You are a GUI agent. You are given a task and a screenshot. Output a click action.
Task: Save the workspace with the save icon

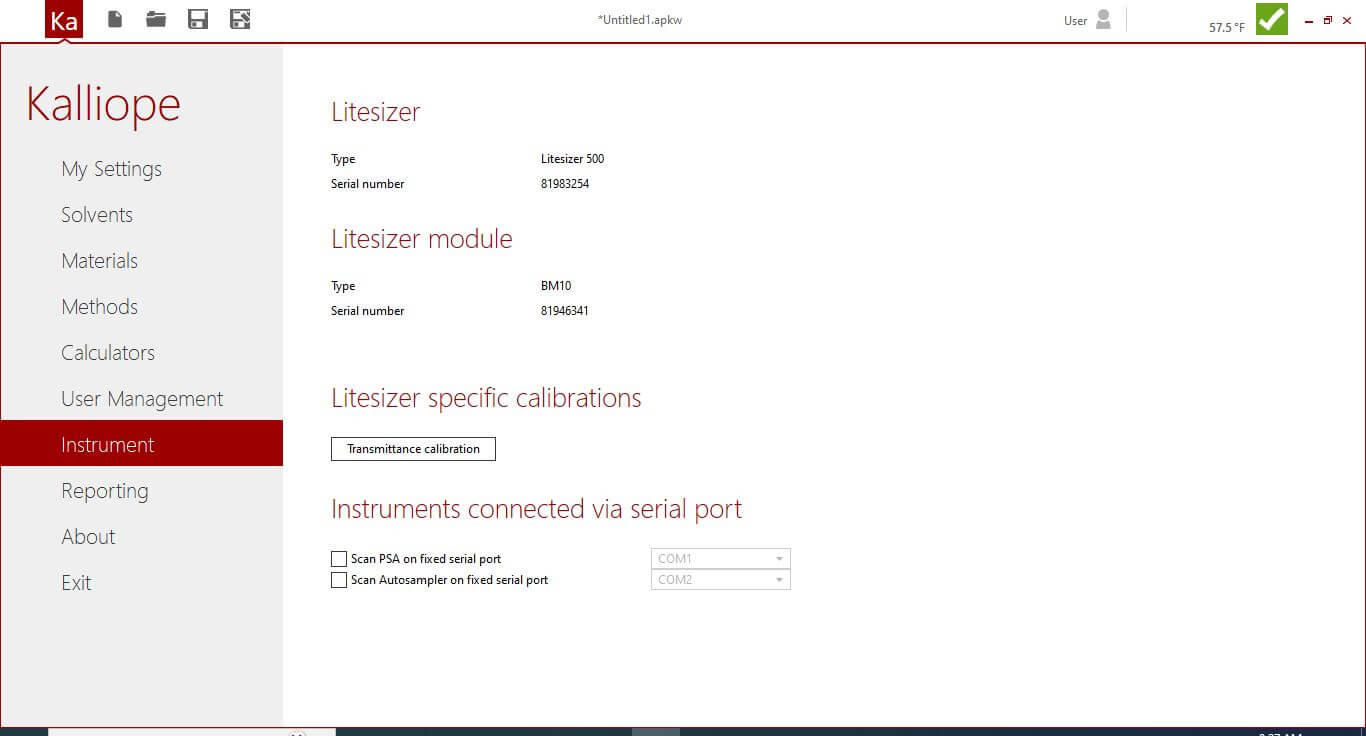(x=198, y=19)
